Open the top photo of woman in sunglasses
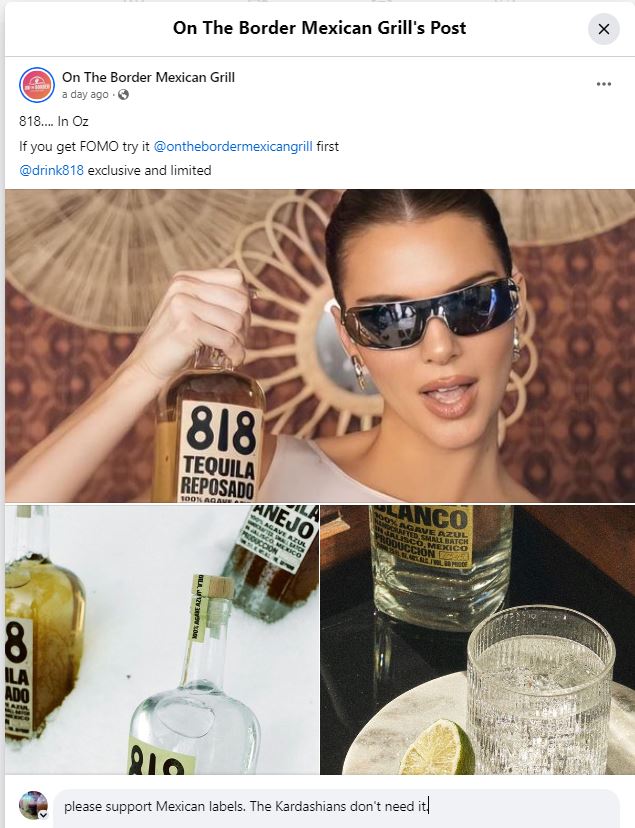The height and width of the screenshot is (828, 635). coord(320,345)
